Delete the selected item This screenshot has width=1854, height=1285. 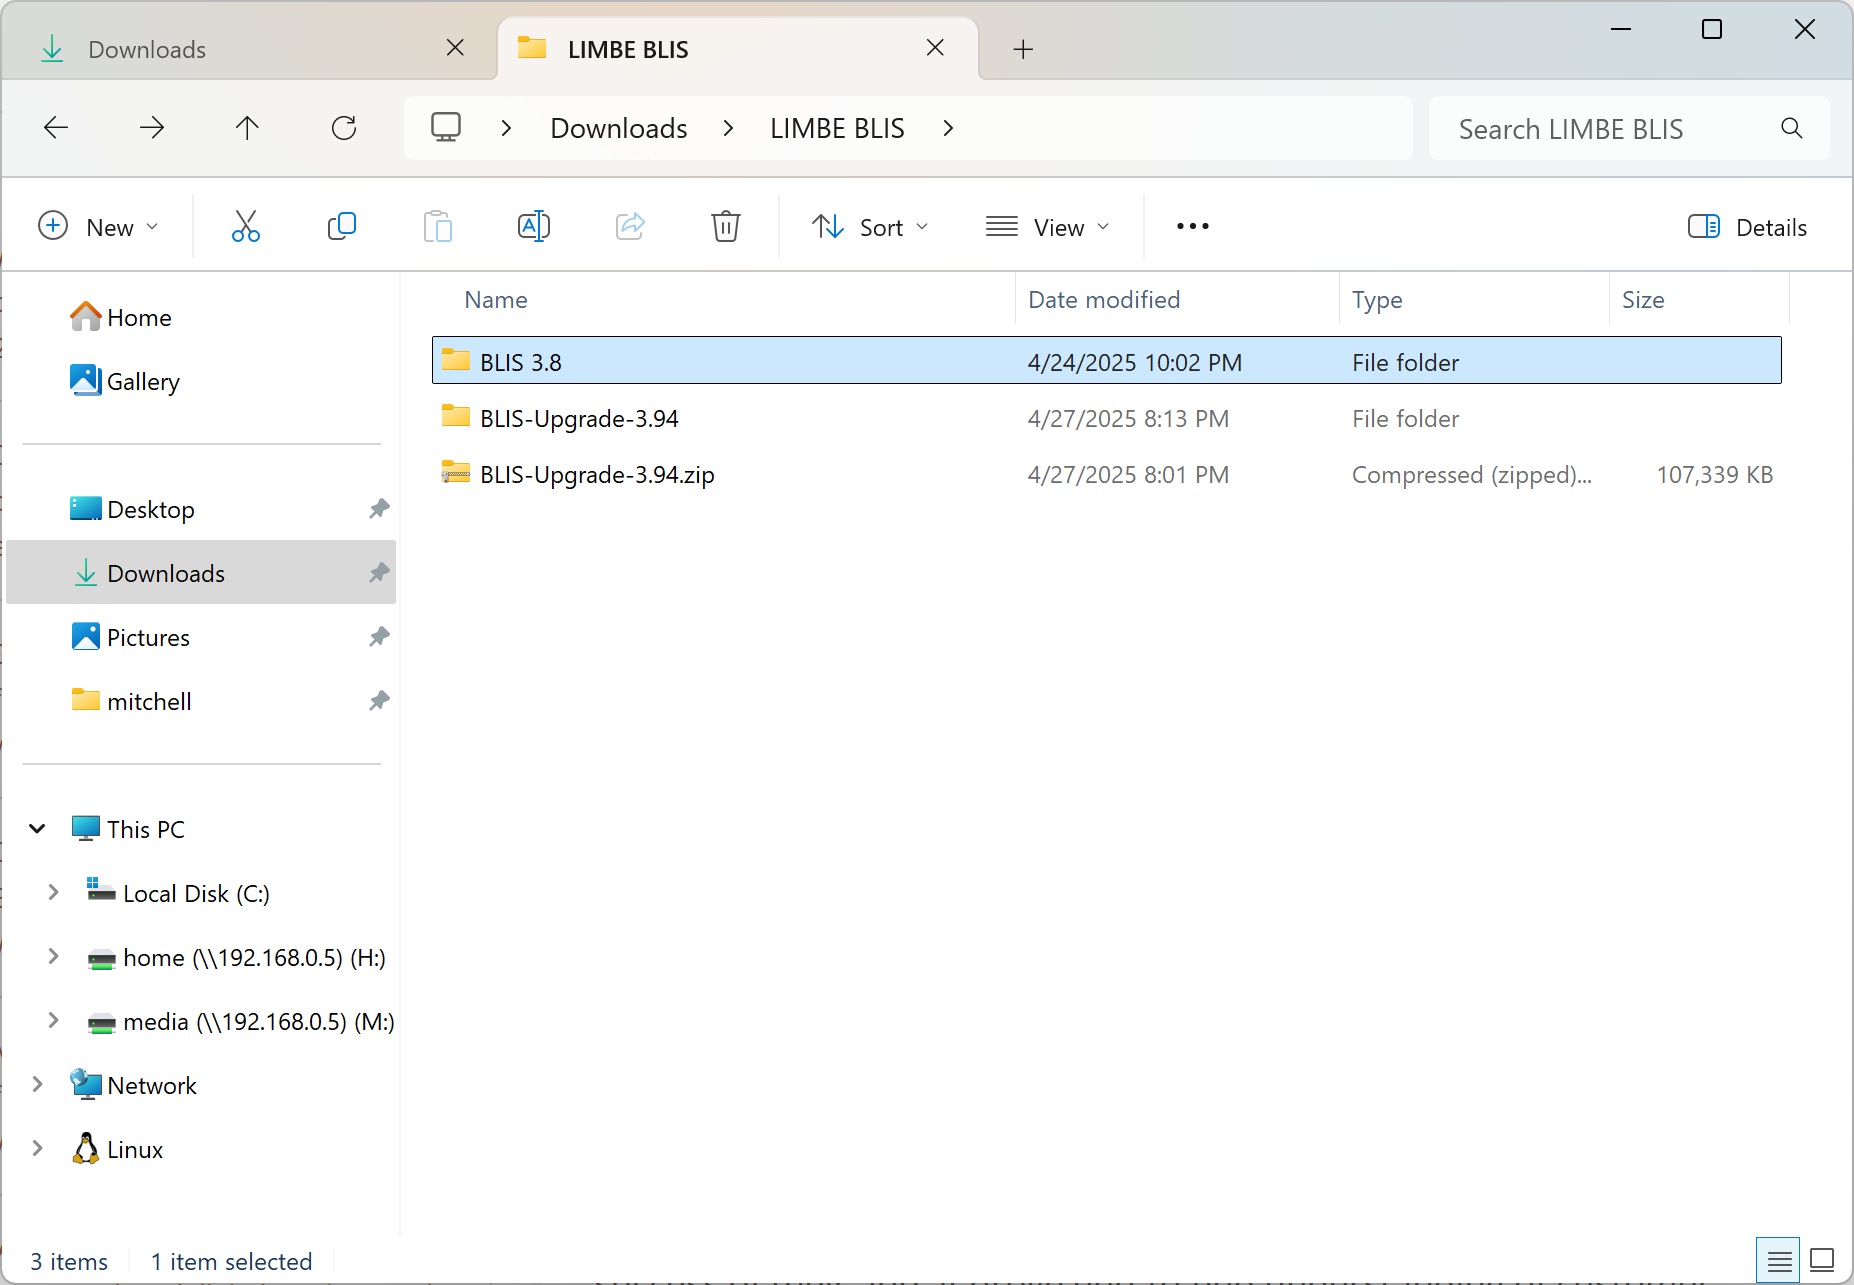[x=726, y=226]
